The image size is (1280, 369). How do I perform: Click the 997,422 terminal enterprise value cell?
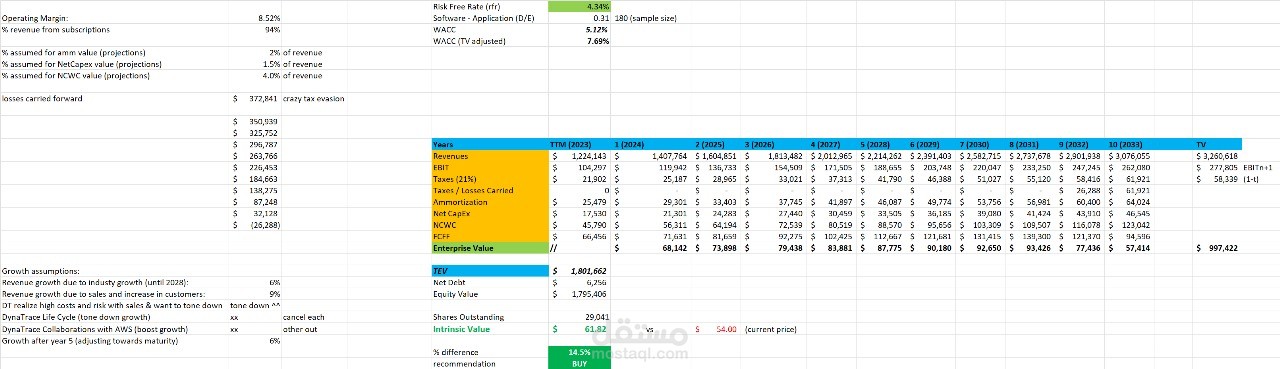(1218, 247)
